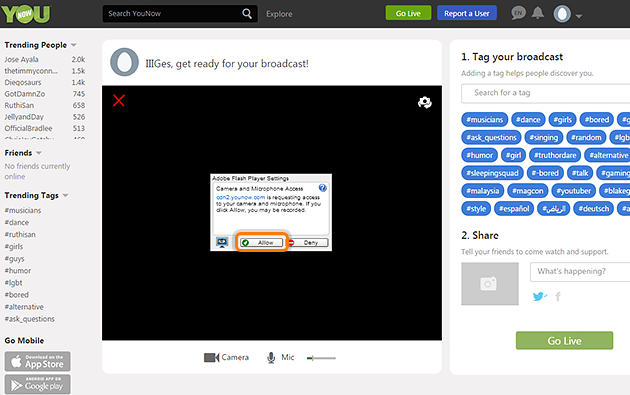Click the Search for a tag field
630x395 pixels.
pyautogui.click(x=546, y=93)
